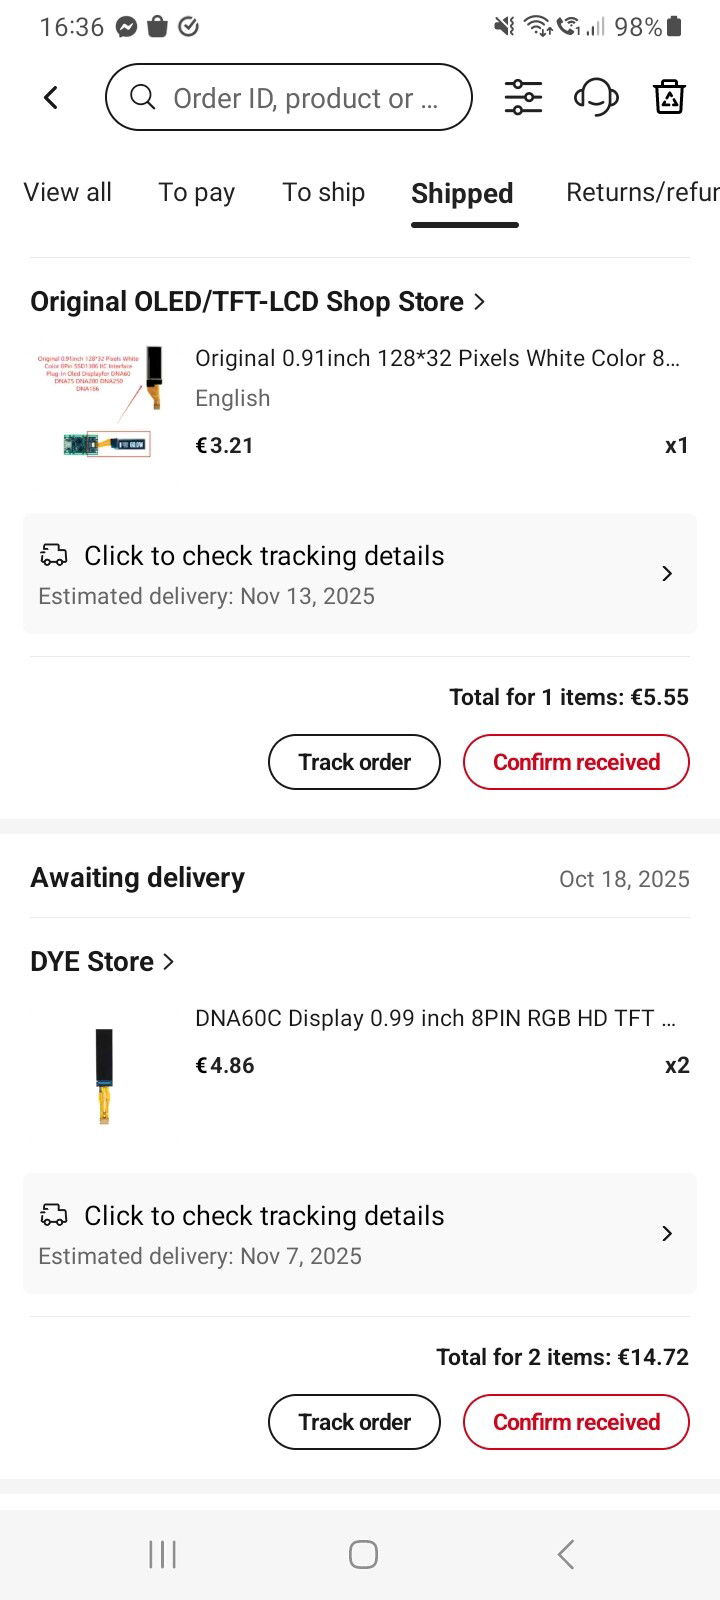
Task: Open the customer service headset icon
Action: (596, 98)
